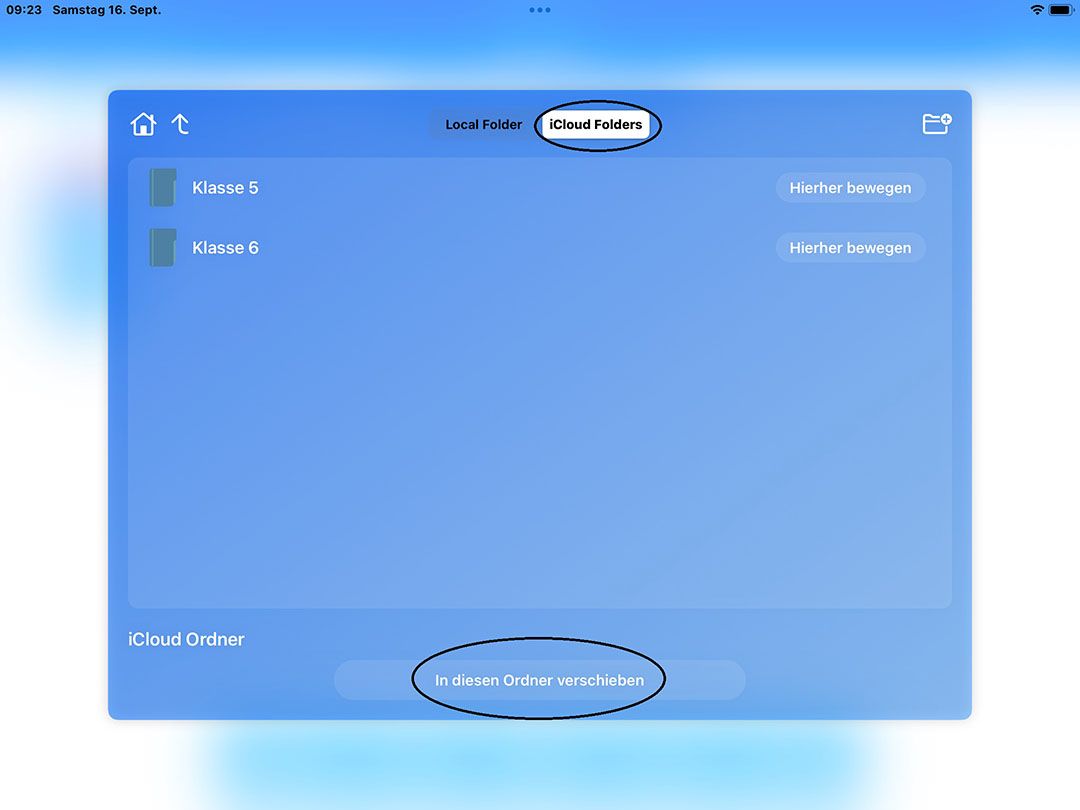Tap In diesen Ordner verschieben
This screenshot has width=1080, height=810.
pos(539,680)
